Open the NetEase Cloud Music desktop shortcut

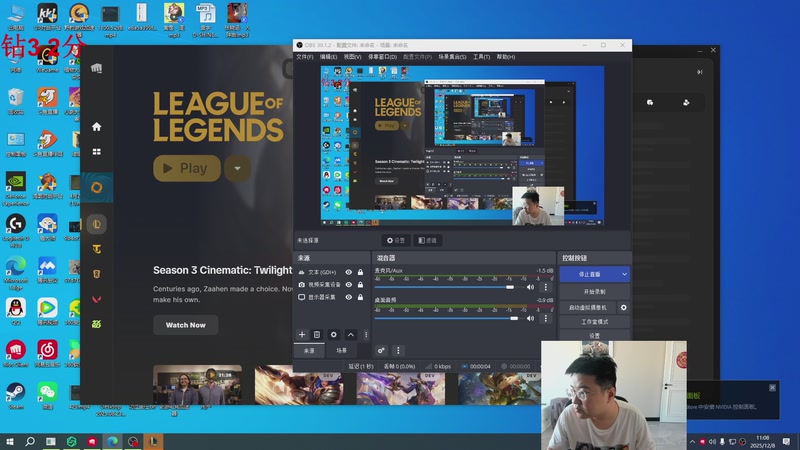click(x=47, y=354)
